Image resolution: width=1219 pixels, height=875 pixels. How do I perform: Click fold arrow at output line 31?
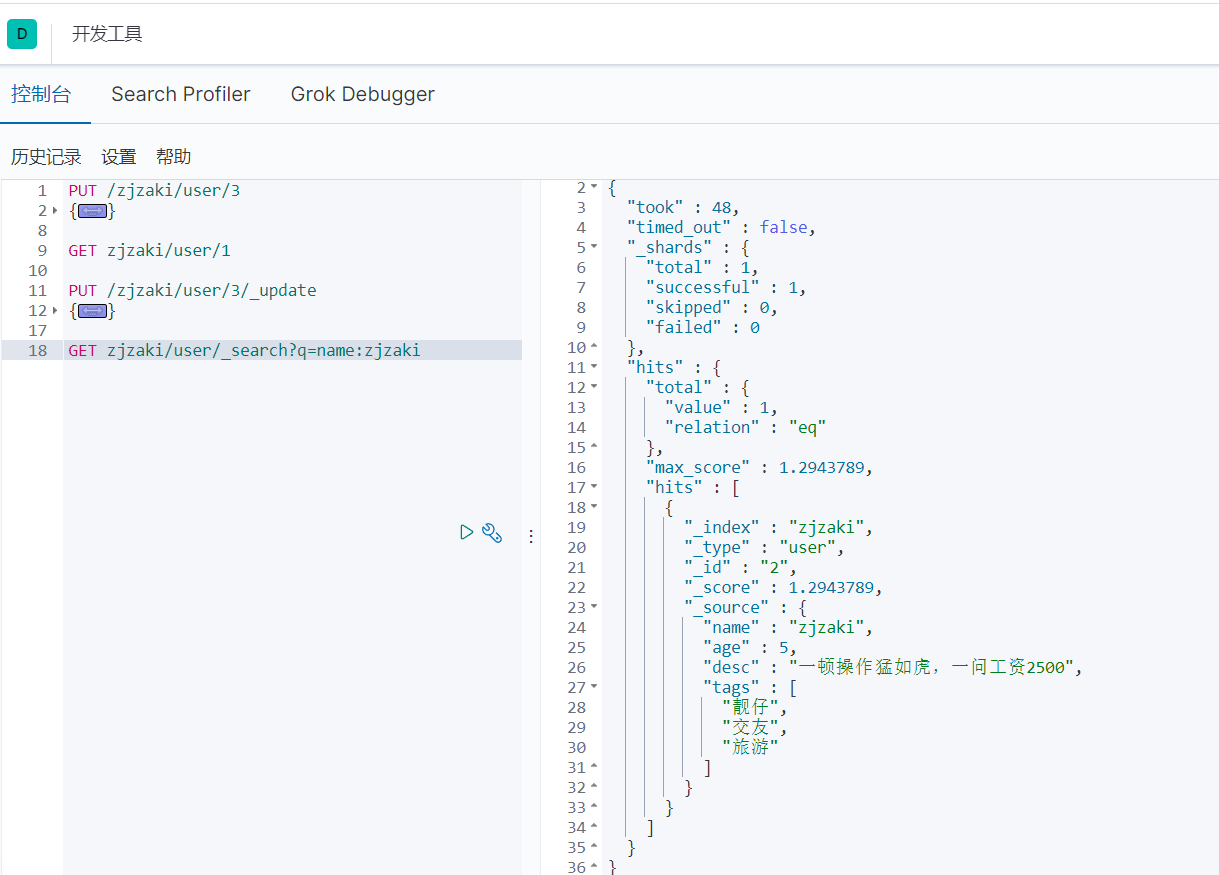[x=594, y=767]
